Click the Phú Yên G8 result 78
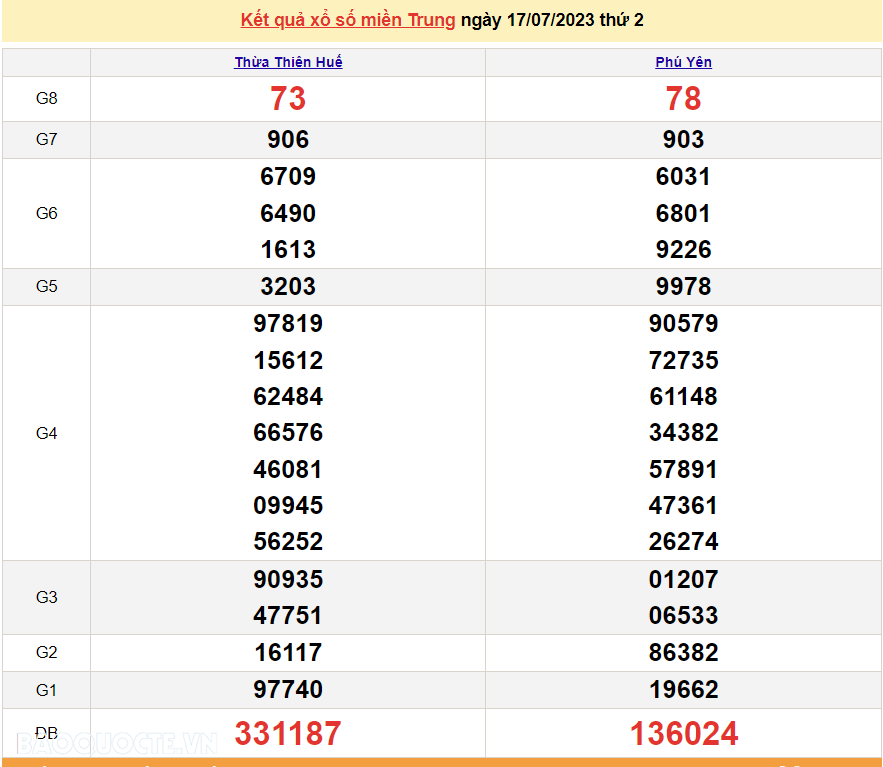The image size is (883, 767). [x=683, y=99]
